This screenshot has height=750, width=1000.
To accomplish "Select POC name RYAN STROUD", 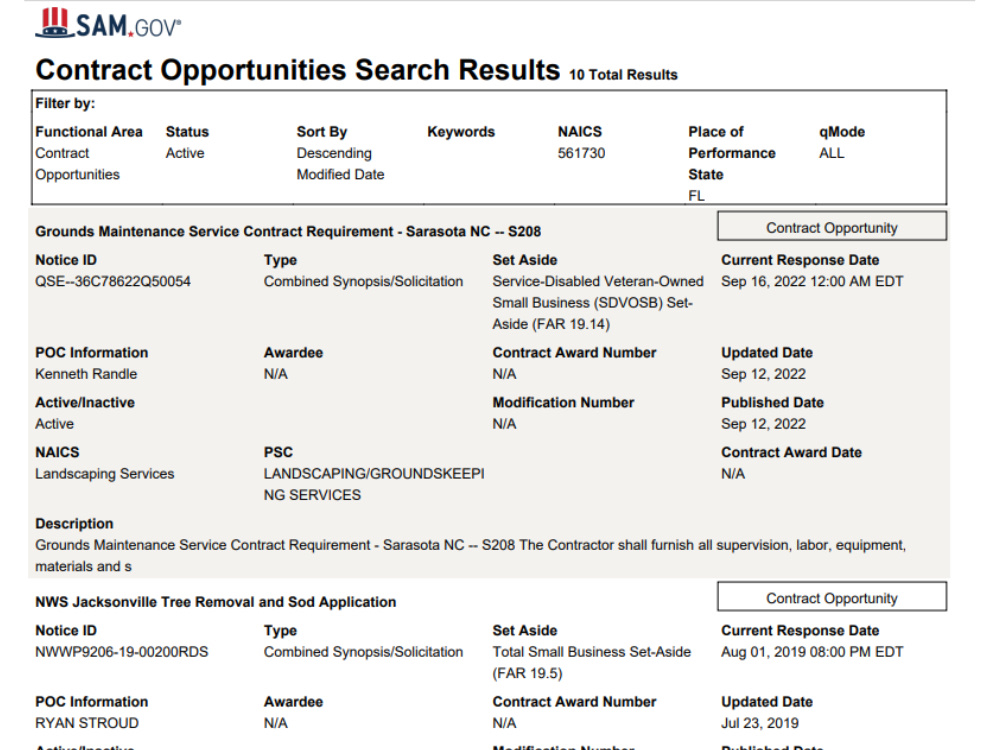I will point(87,723).
